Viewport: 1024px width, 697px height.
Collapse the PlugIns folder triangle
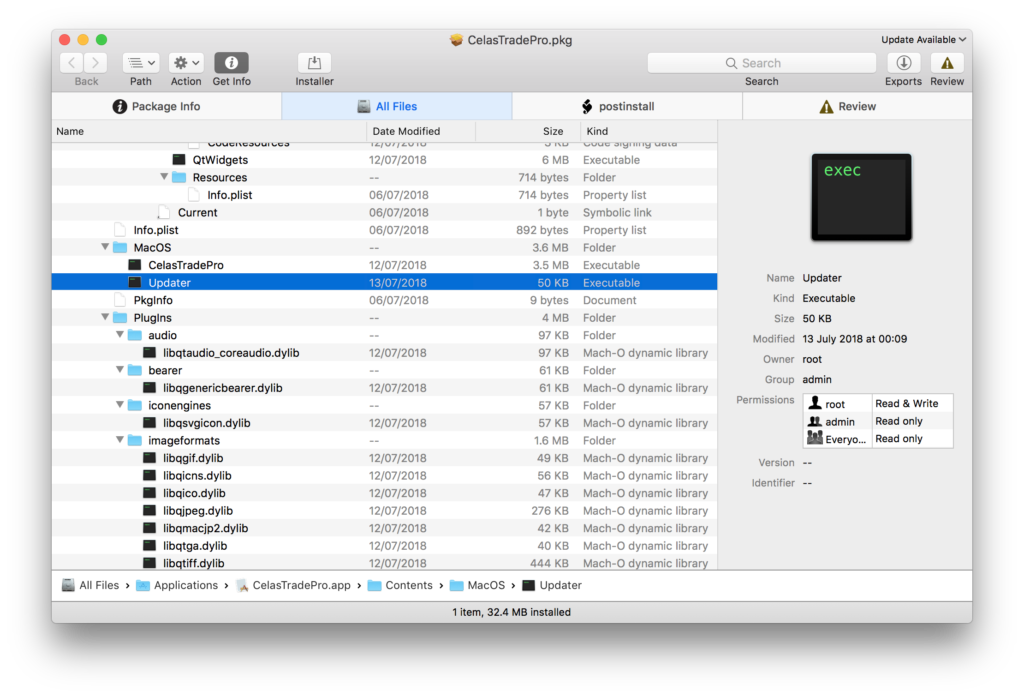(x=106, y=318)
